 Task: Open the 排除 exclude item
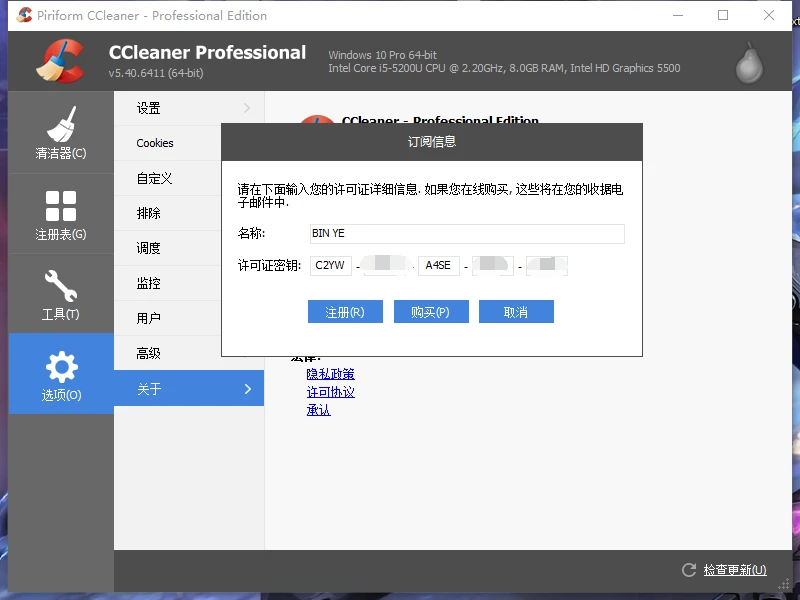[167, 213]
